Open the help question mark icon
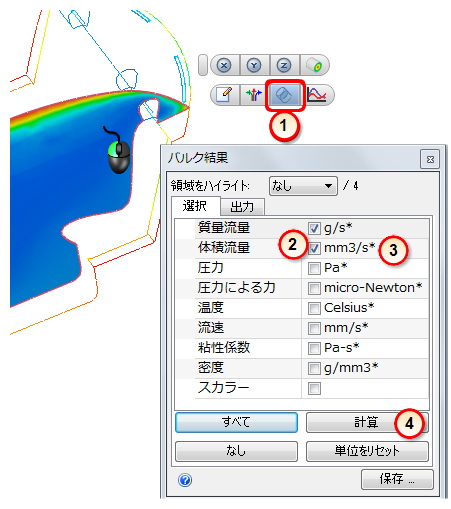The width and height of the screenshot is (451, 509). 185,480
